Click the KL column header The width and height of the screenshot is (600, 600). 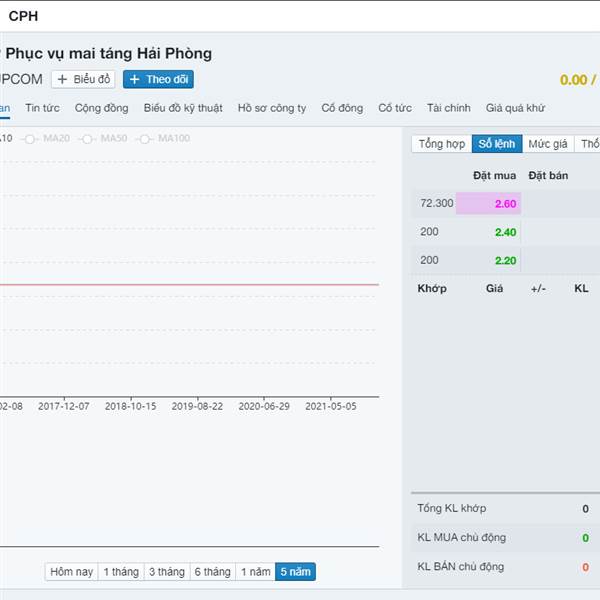581,289
